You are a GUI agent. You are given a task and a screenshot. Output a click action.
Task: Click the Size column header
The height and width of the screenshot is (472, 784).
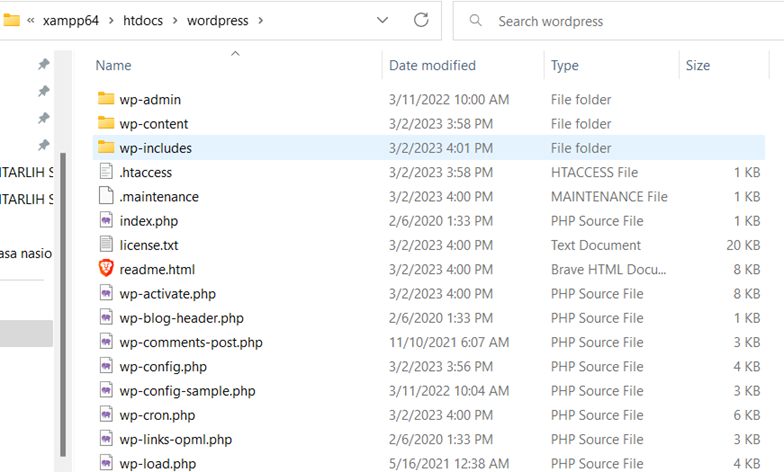[697, 66]
